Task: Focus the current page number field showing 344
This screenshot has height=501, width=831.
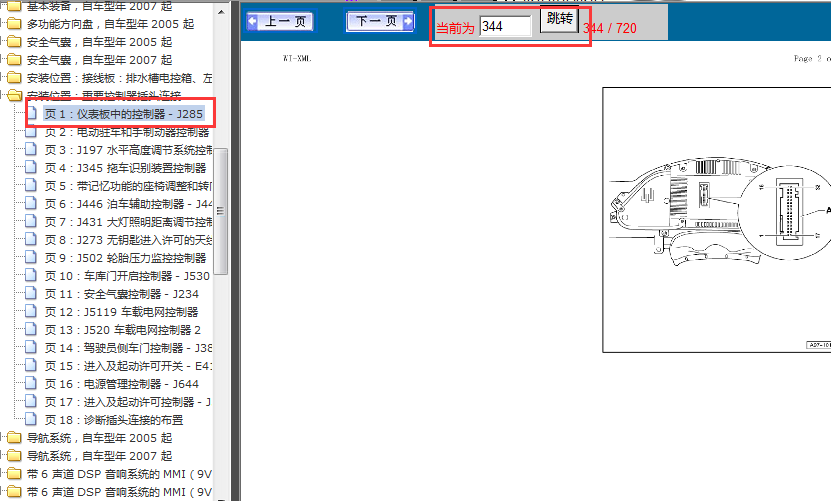Action: 505,27
